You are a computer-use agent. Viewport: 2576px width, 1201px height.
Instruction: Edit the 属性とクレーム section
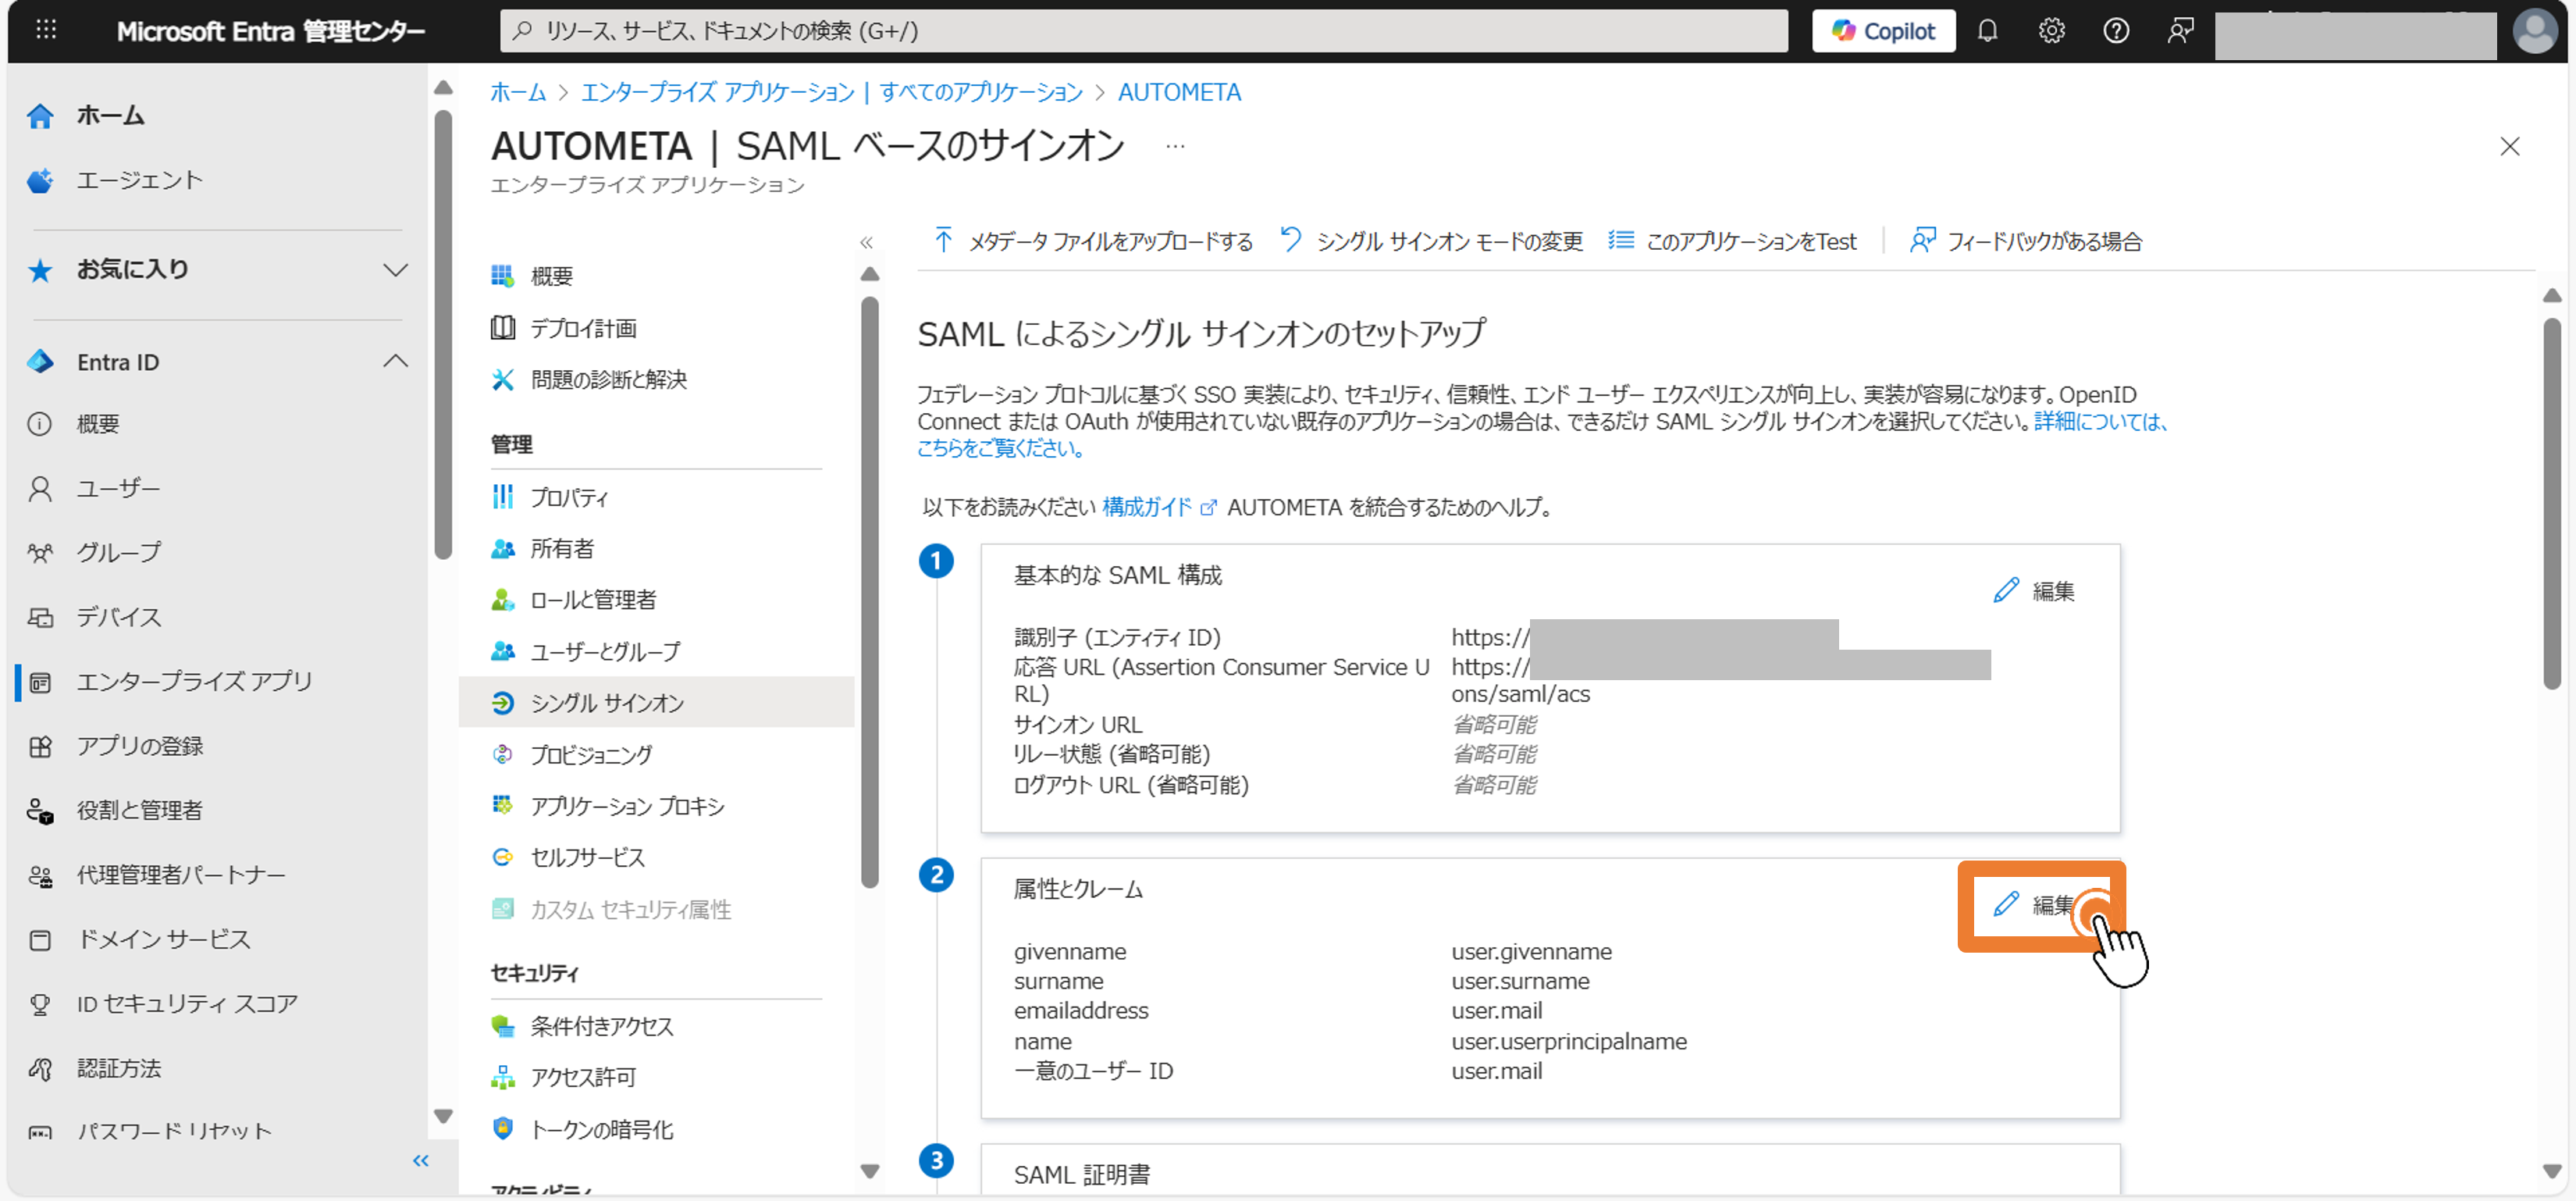(2033, 905)
